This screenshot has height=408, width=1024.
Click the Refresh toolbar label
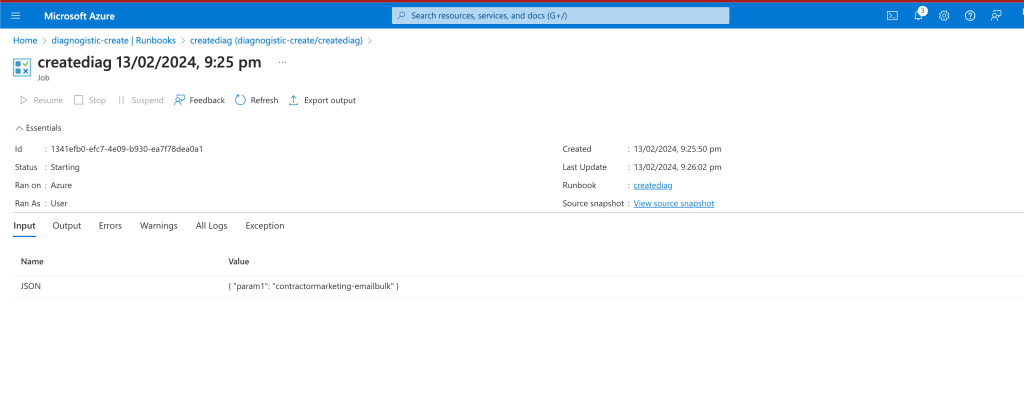(x=264, y=101)
